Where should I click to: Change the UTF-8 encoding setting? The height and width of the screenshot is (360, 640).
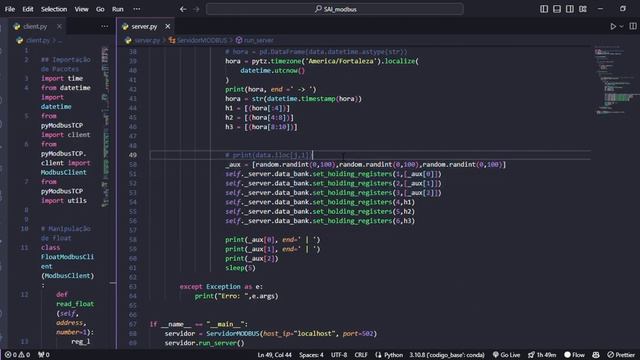pos(339,355)
